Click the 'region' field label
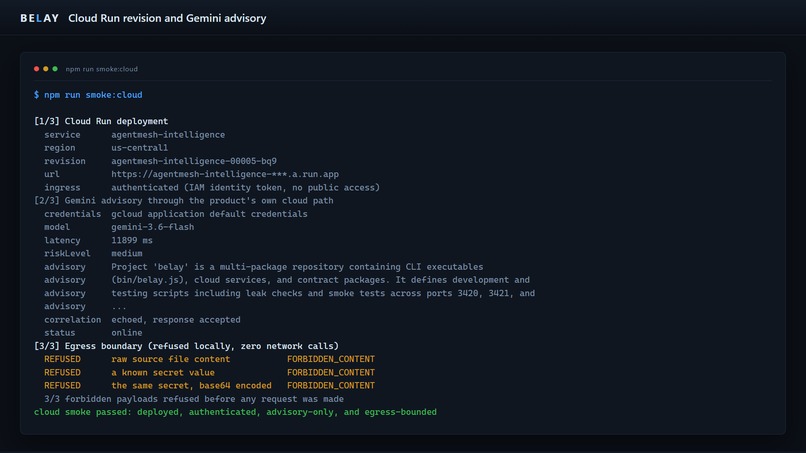 pos(60,148)
